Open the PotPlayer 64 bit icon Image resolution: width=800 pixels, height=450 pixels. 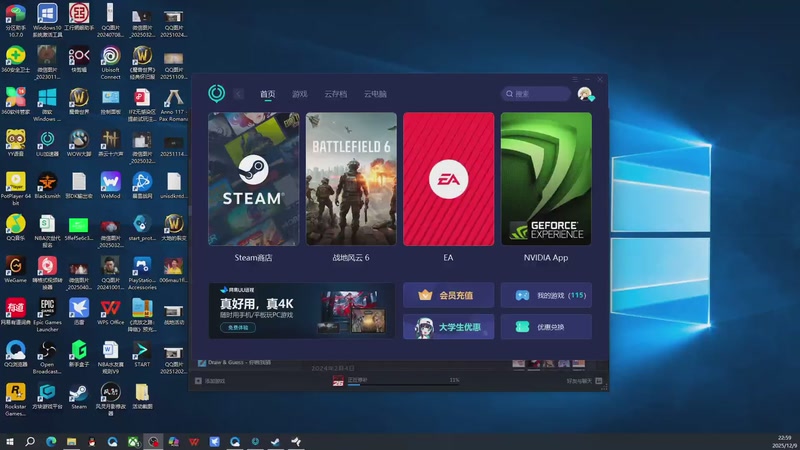[x=15, y=189]
